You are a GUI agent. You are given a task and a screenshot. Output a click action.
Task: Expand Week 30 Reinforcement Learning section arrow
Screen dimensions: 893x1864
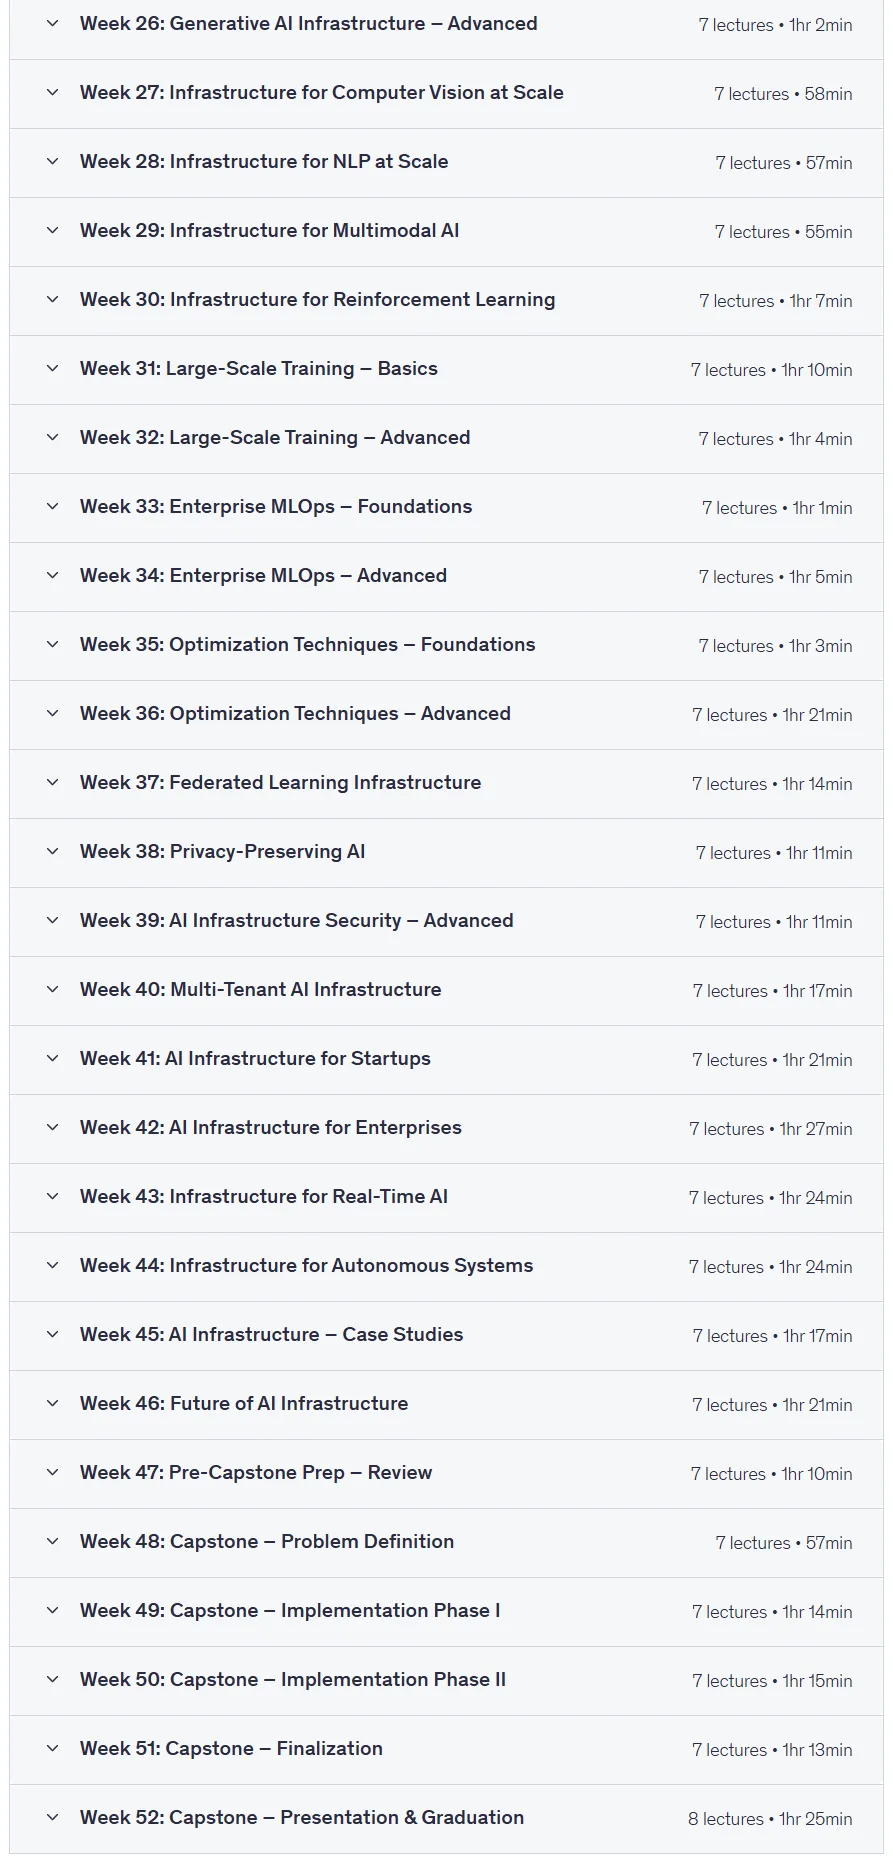coord(52,299)
